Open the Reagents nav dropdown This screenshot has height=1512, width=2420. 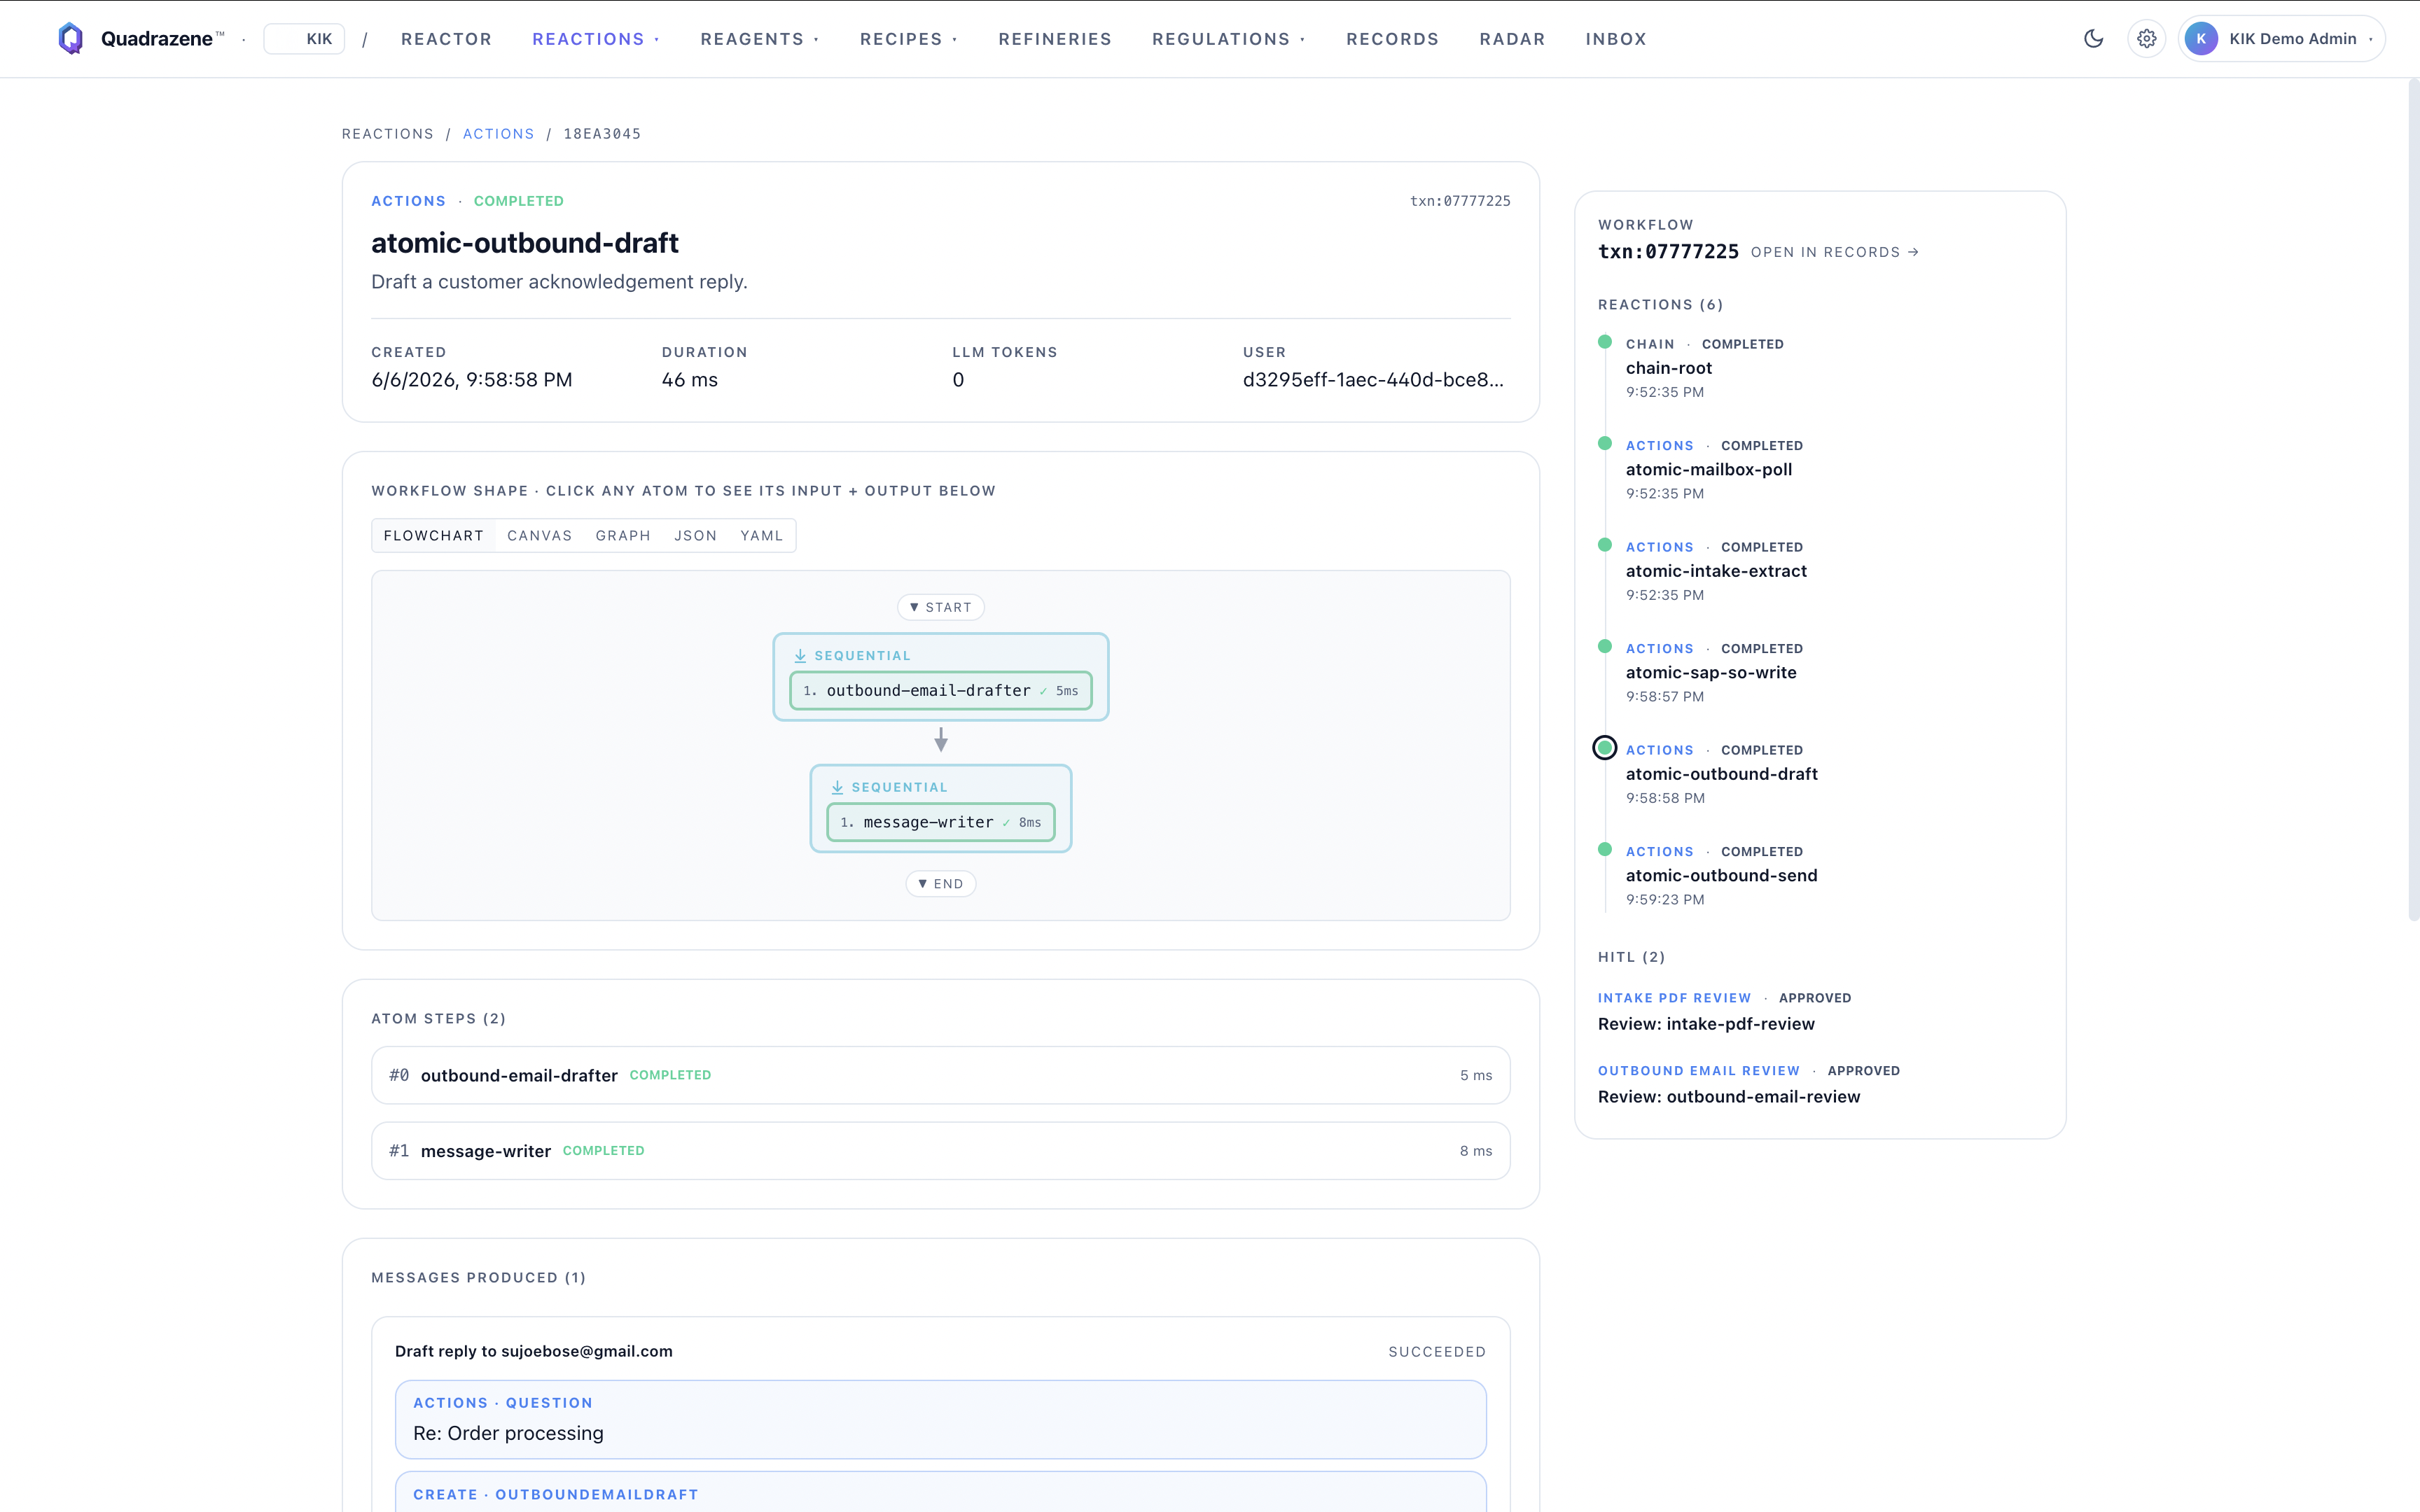coord(759,39)
